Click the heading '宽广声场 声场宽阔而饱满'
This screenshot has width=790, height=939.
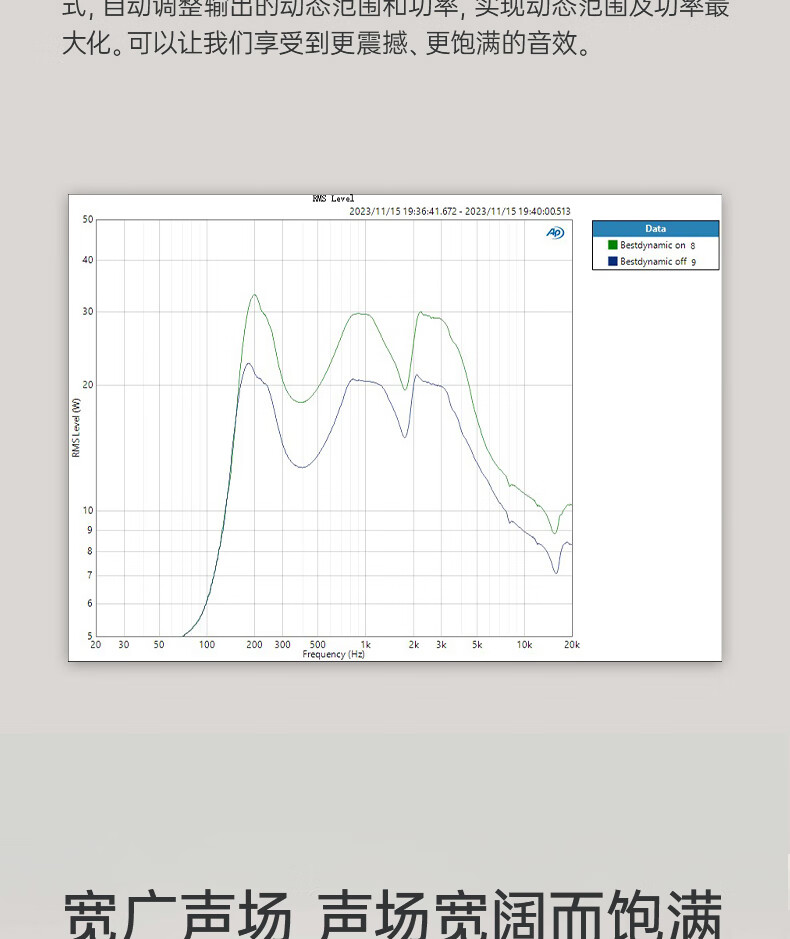393,914
